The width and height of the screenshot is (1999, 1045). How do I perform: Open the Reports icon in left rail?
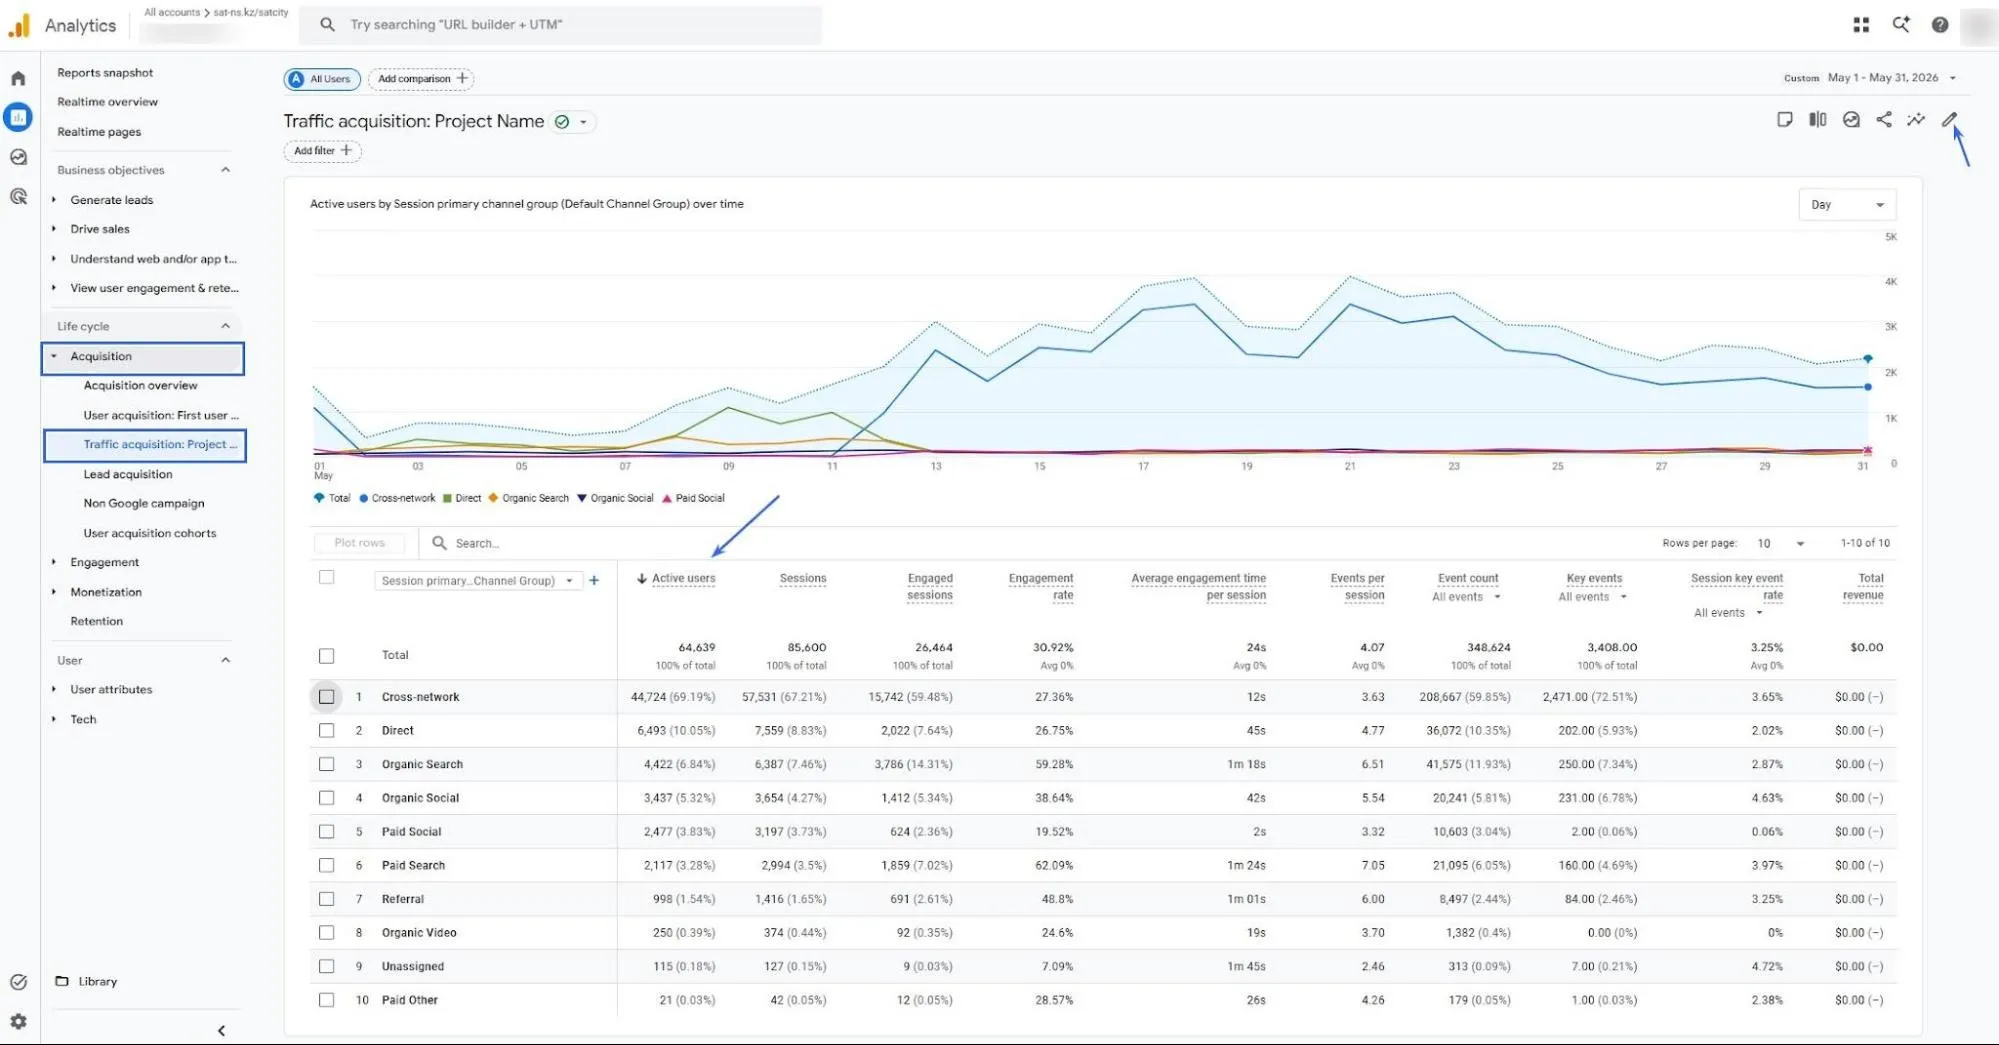coord(18,117)
